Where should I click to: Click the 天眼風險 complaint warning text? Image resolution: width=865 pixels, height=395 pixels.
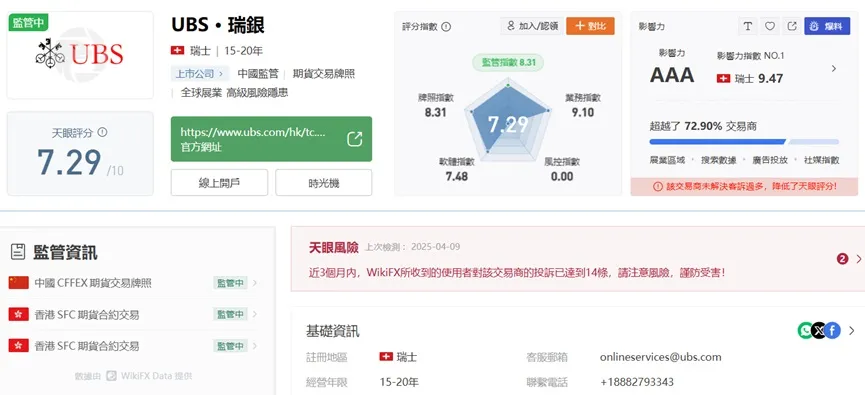click(x=516, y=273)
